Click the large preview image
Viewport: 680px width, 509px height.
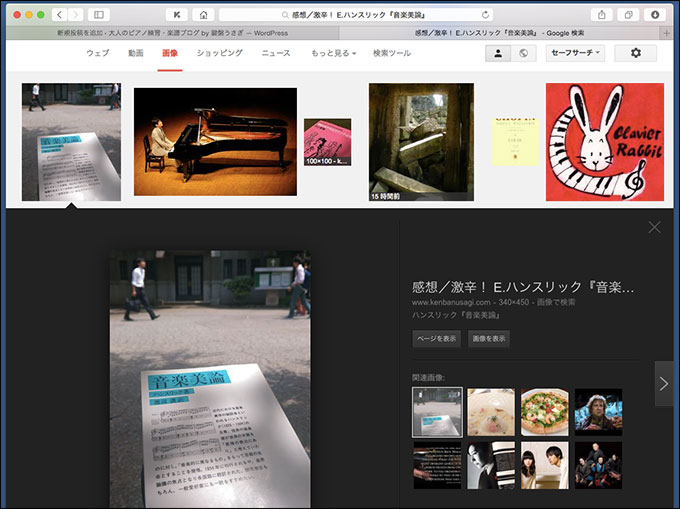(210, 379)
